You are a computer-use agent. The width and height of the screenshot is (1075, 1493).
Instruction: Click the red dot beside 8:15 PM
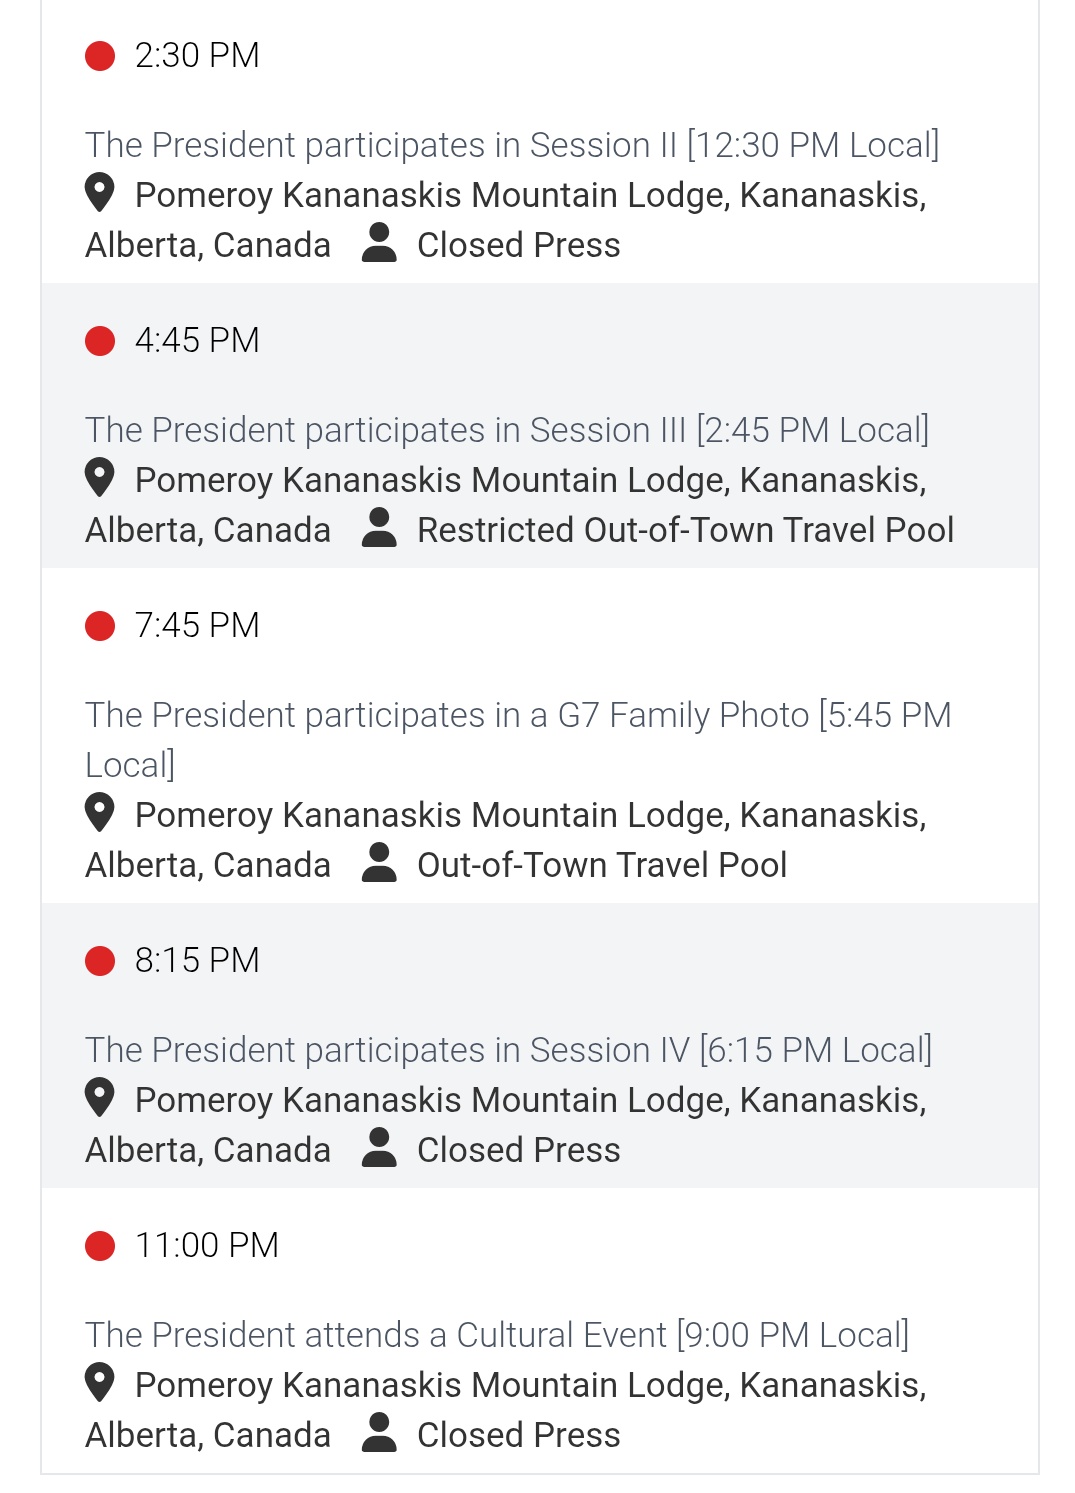click(100, 961)
